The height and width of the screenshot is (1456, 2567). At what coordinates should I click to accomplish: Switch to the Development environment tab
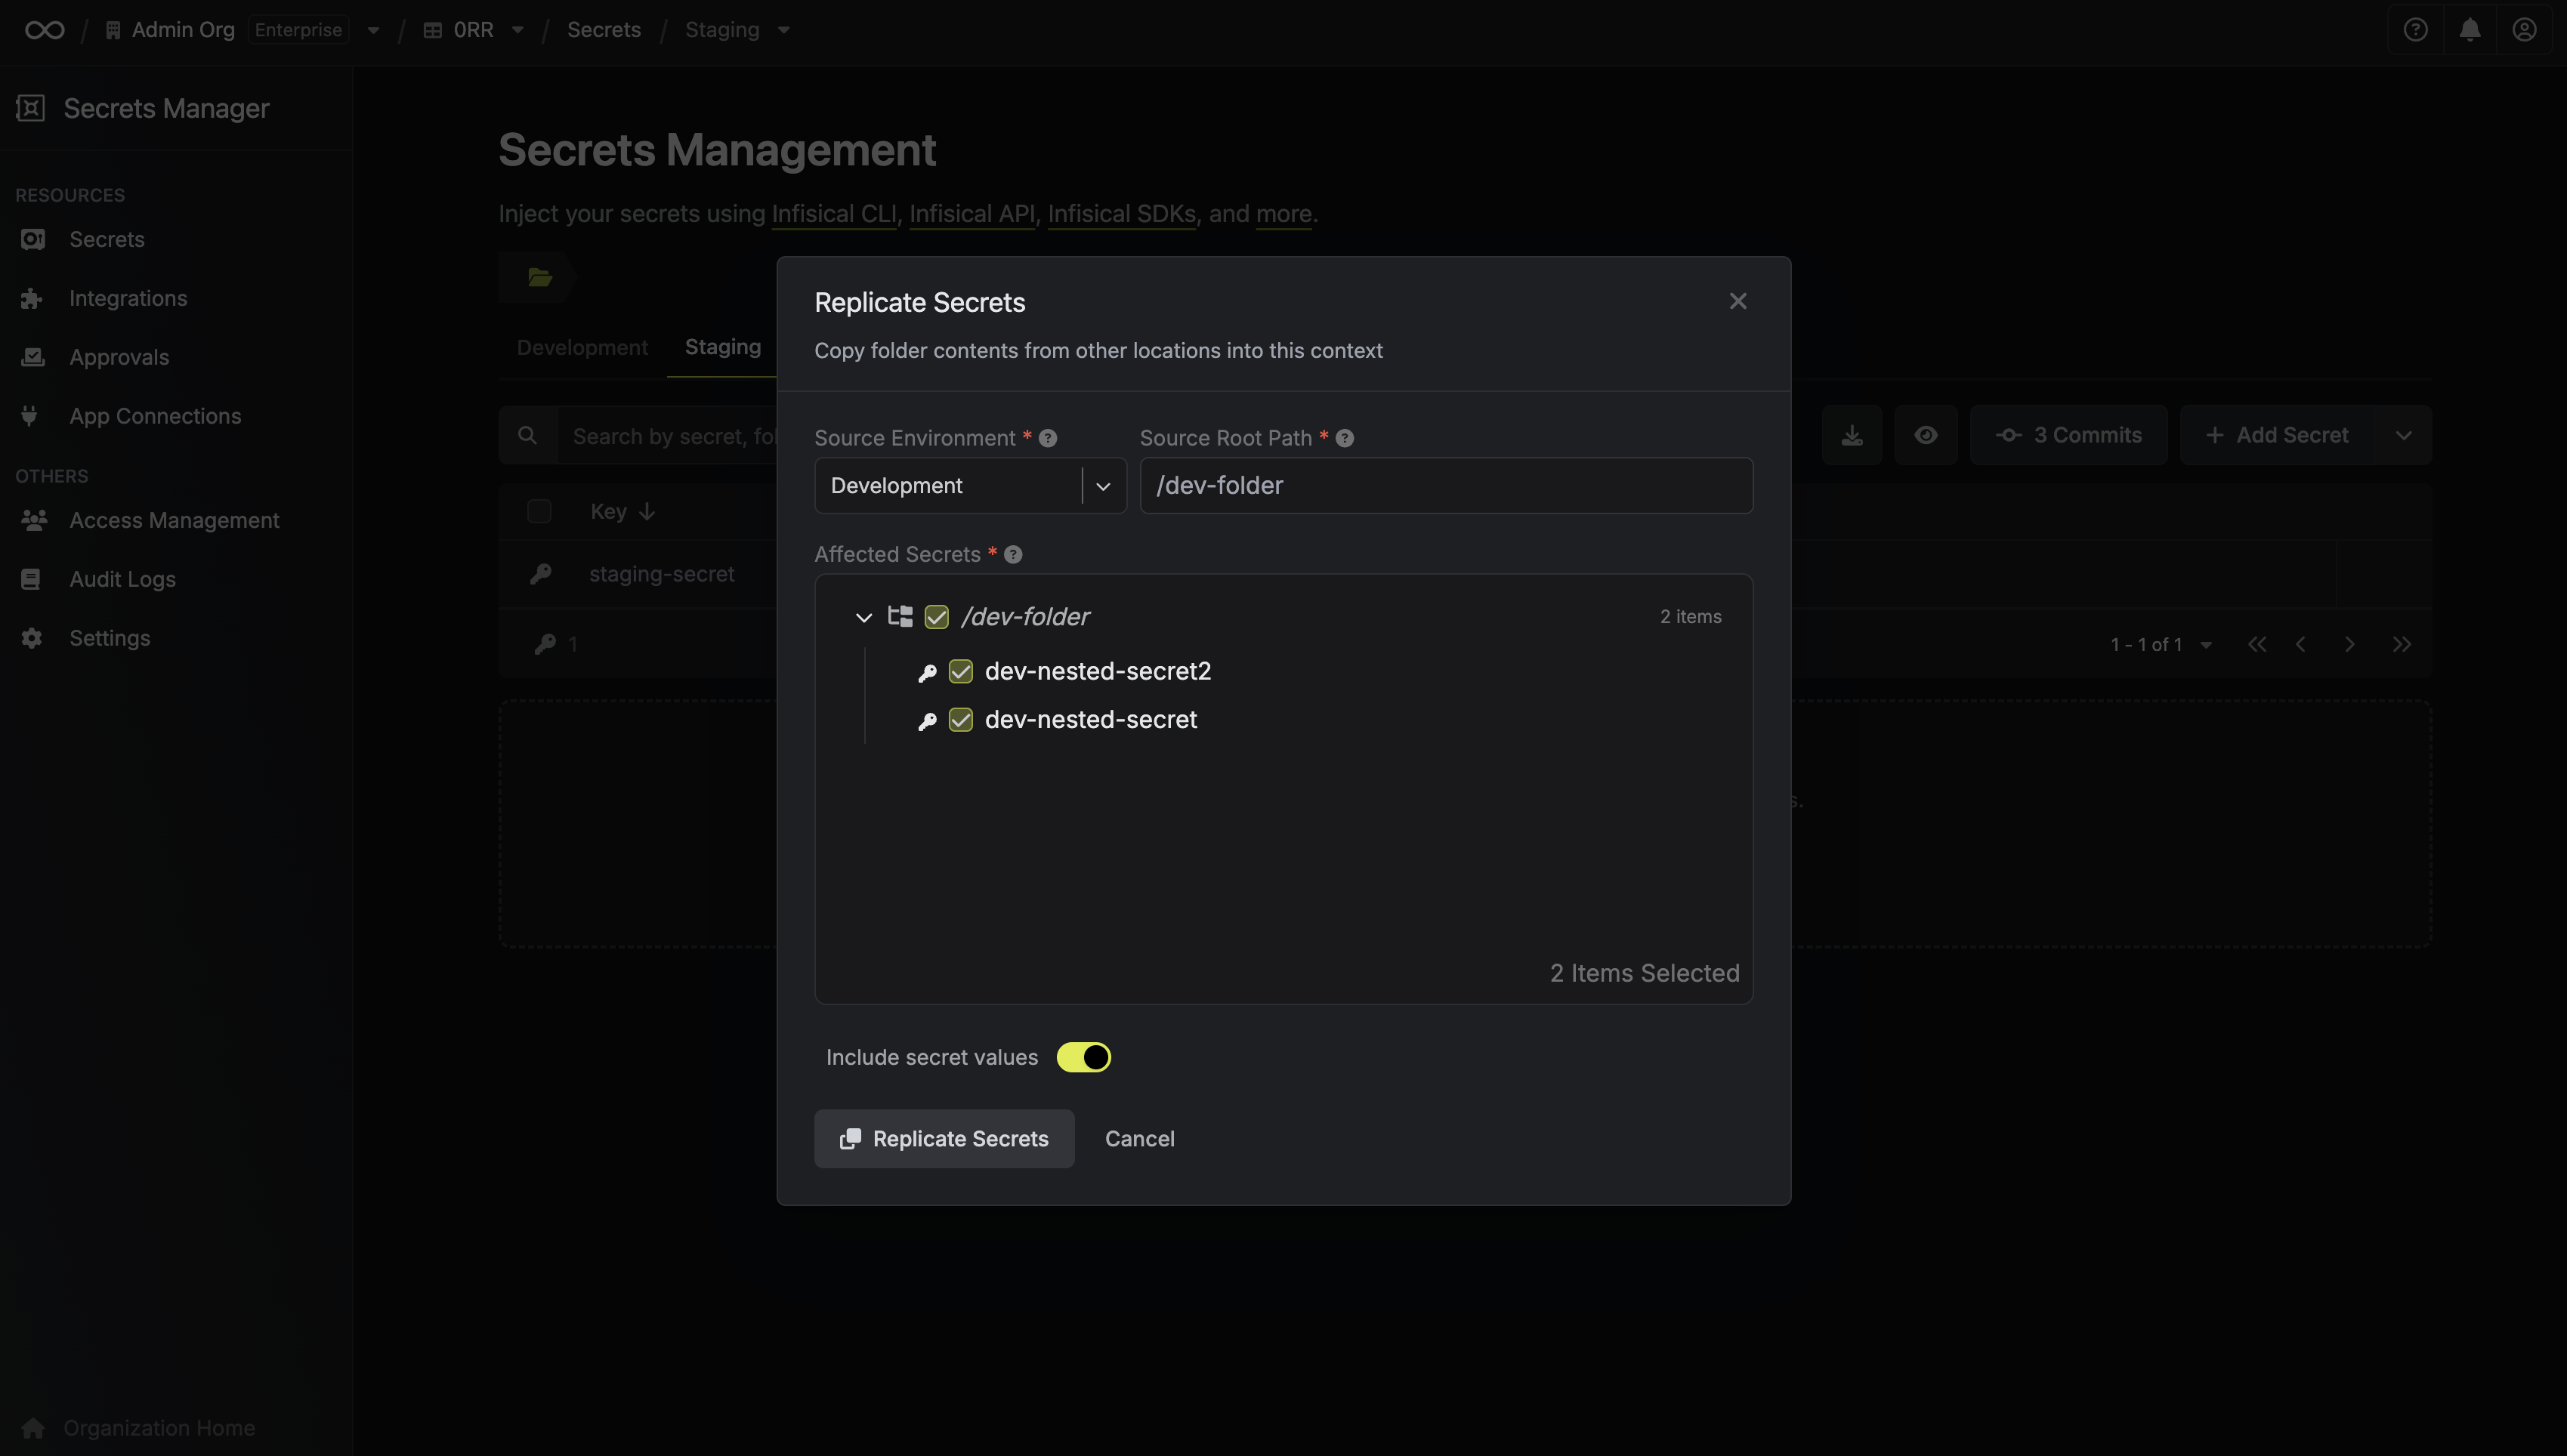coord(582,347)
